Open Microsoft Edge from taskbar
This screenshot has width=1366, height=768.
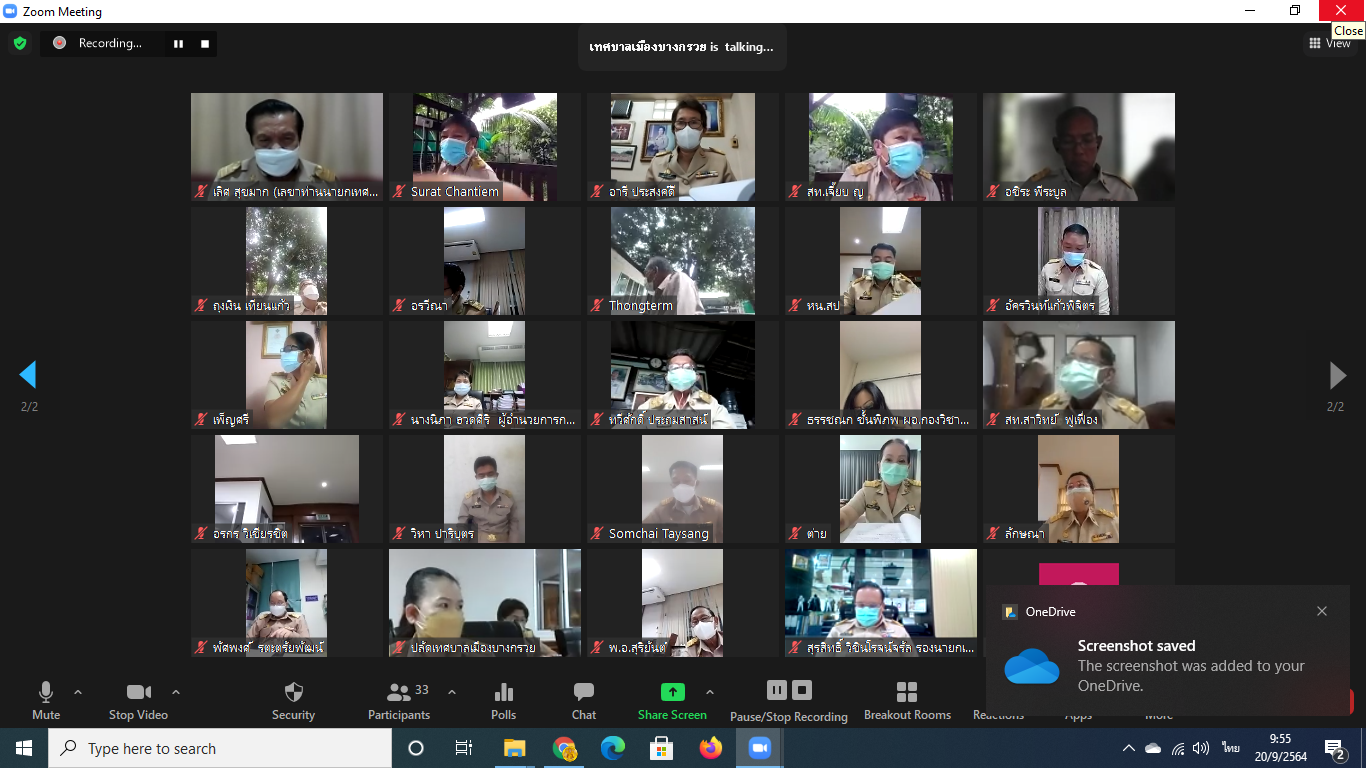[613, 748]
